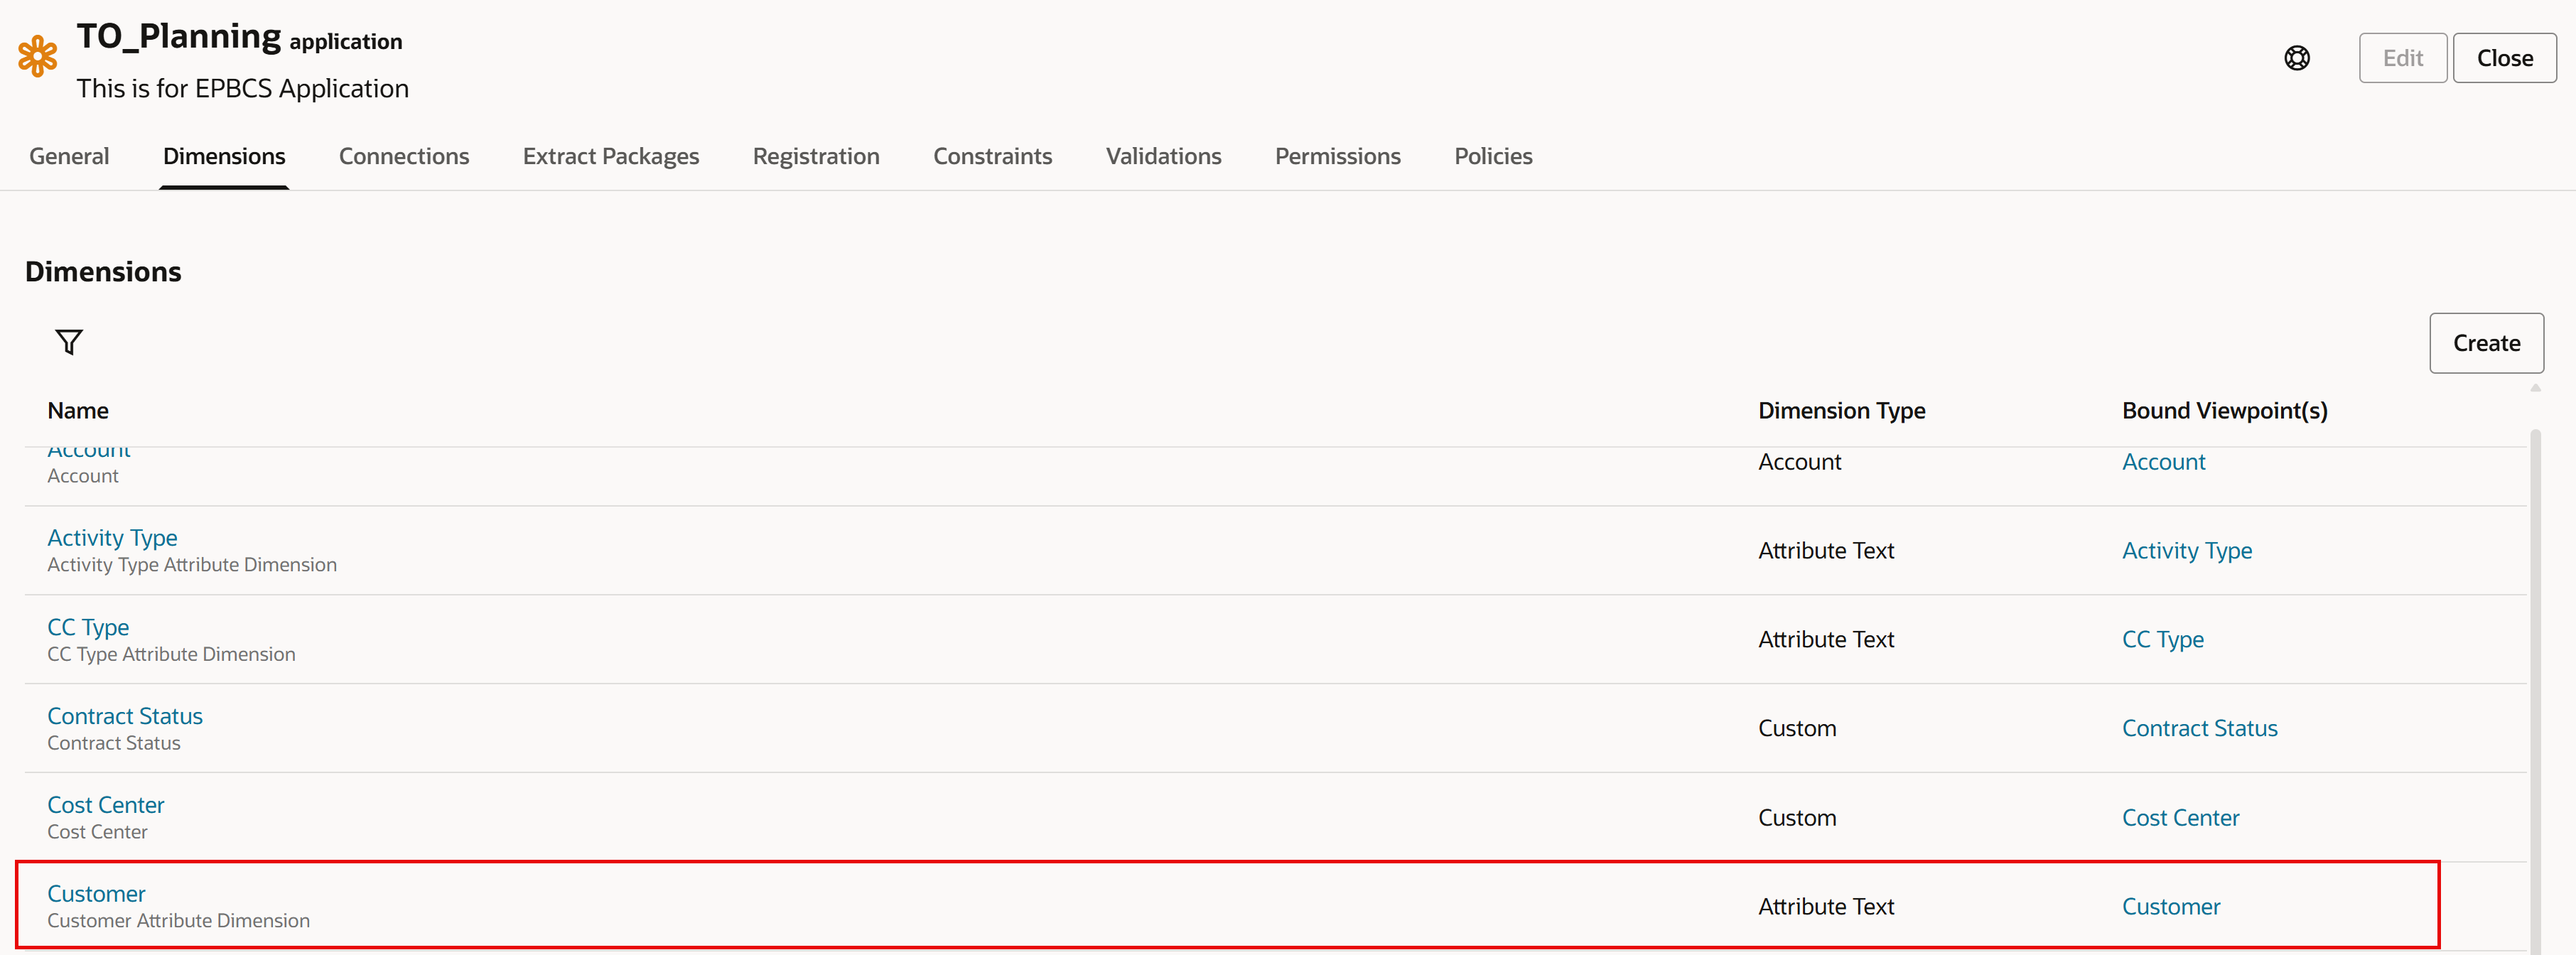This screenshot has width=2576, height=955.
Task: Open the Policies tab
Action: 1493,156
